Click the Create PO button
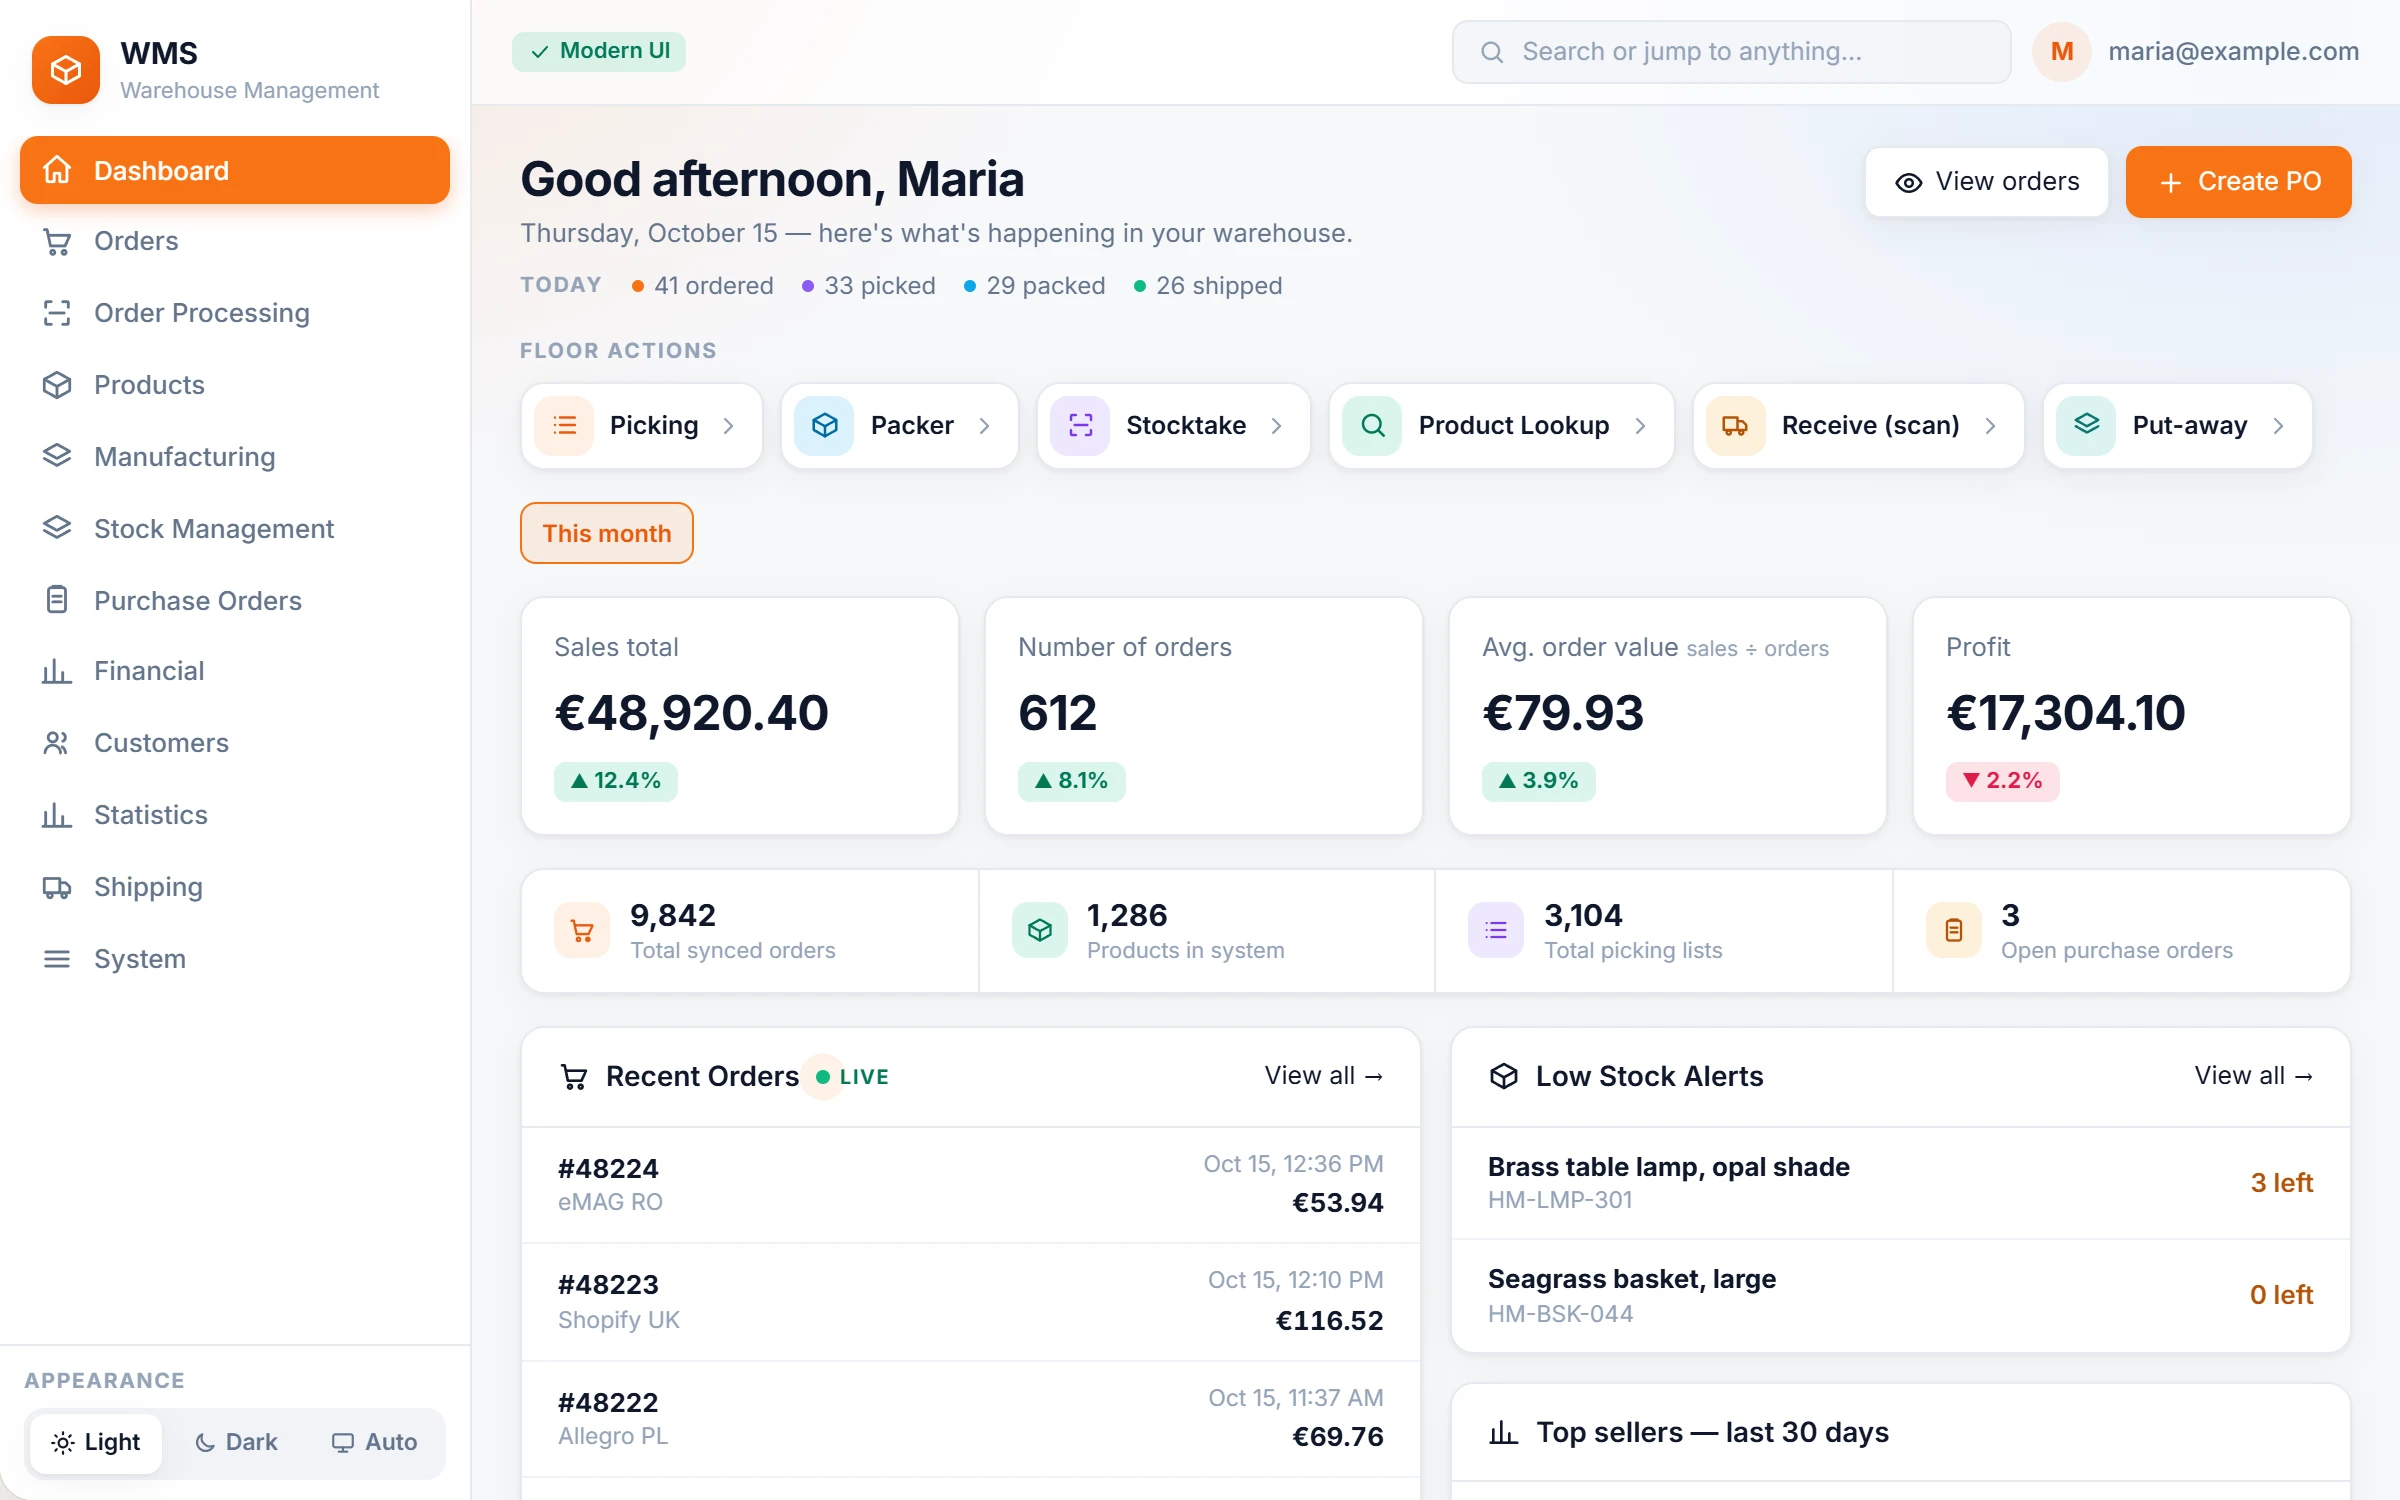 pos(2238,182)
